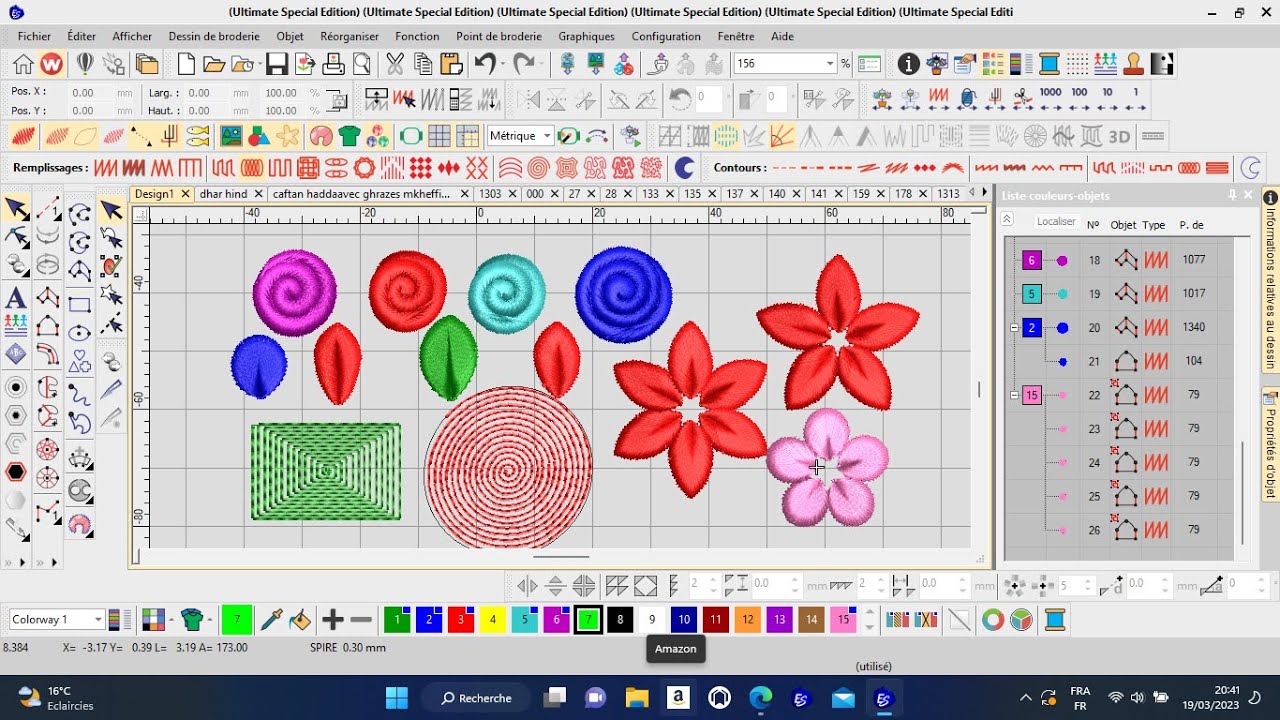Close the Liste couleurs-objets panel
The image size is (1280, 720).
pos(1248,195)
